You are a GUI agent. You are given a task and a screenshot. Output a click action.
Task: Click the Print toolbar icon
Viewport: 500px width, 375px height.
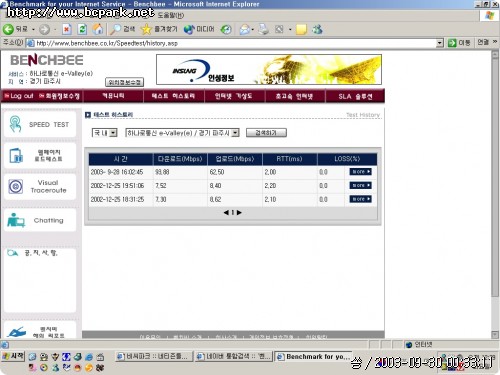tap(263, 29)
